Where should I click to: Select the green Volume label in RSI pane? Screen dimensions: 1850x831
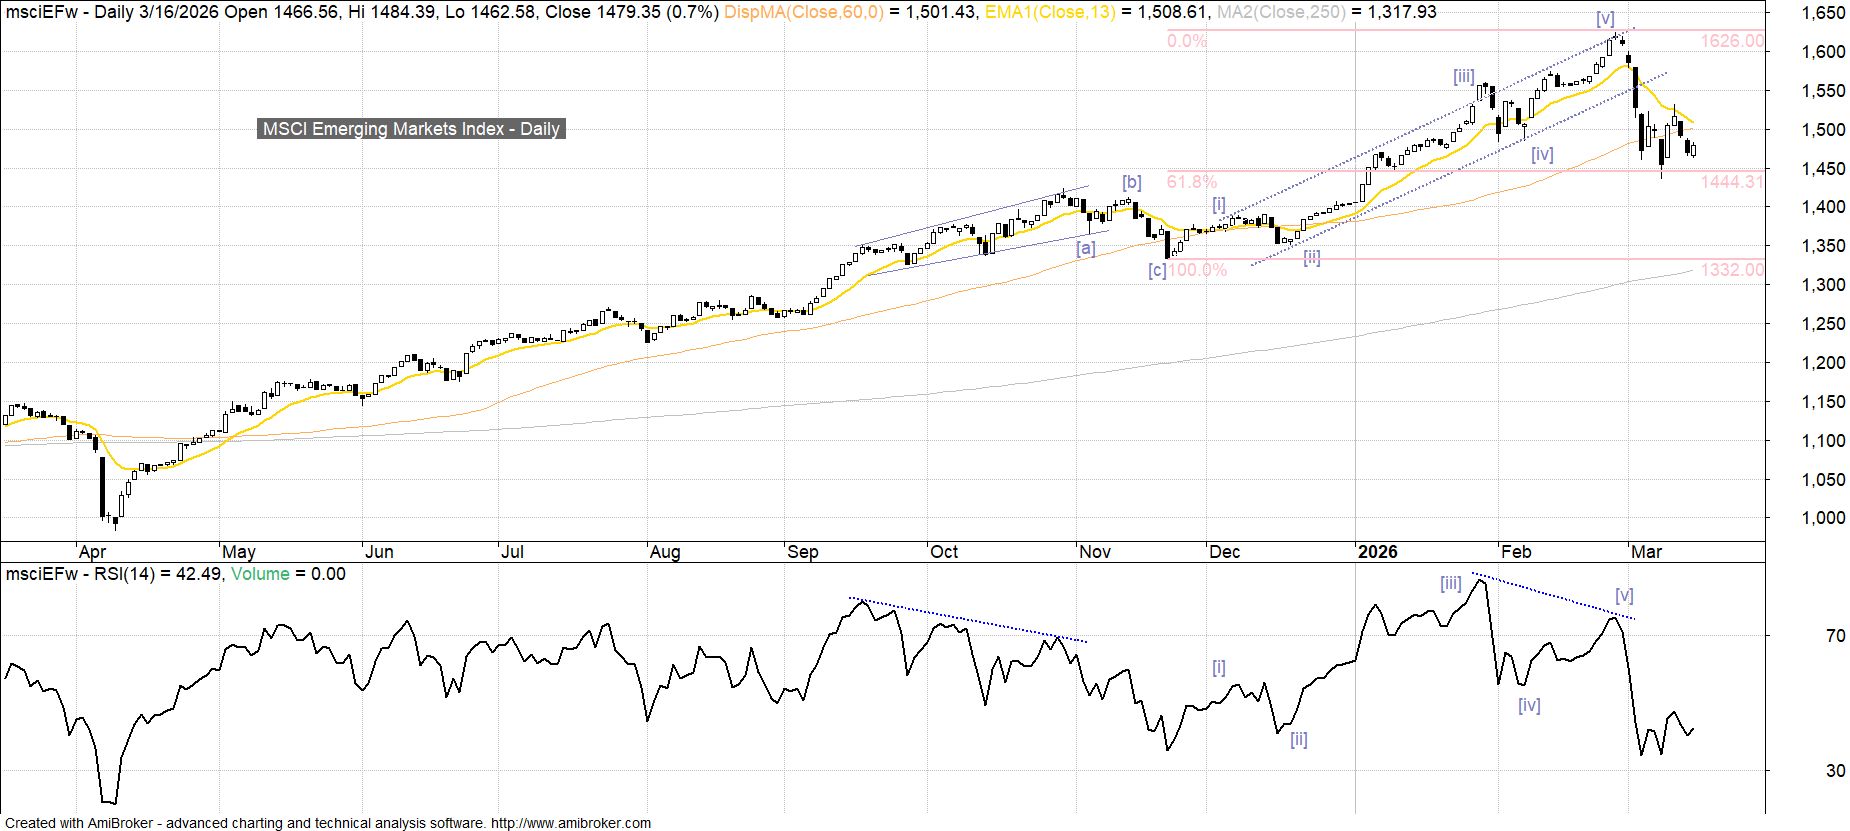coord(260,574)
